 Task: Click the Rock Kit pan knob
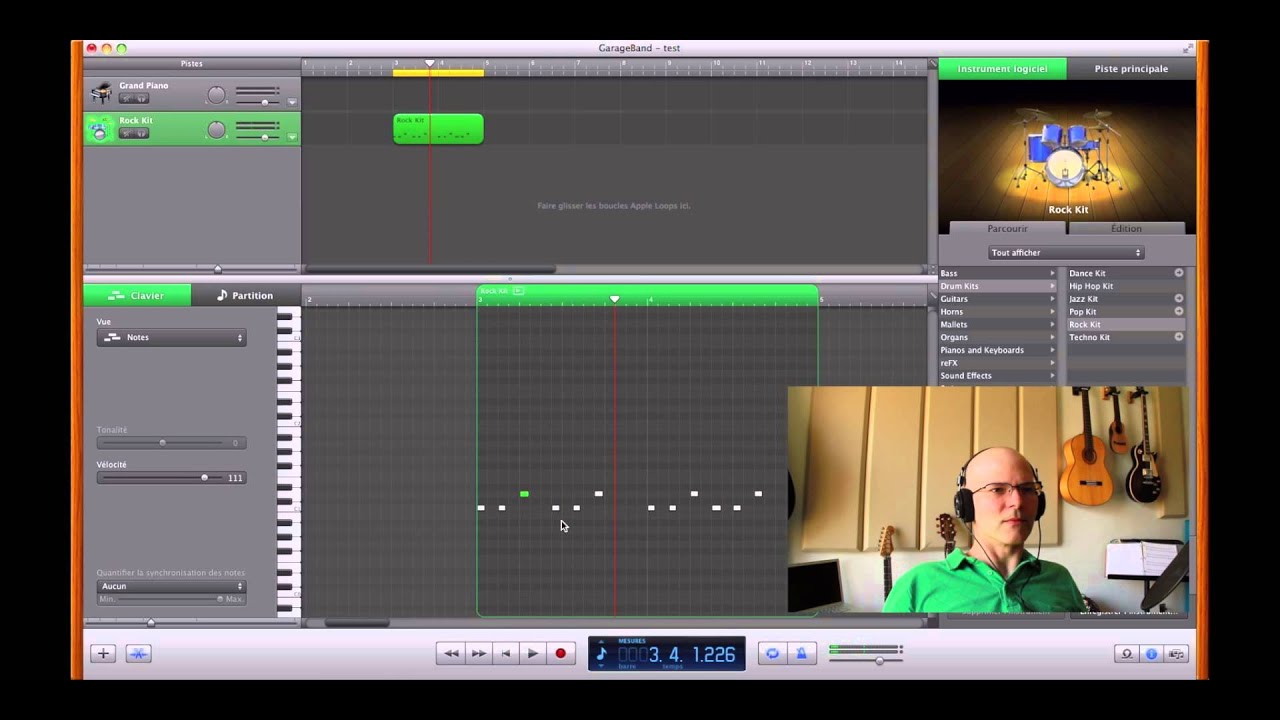pos(216,130)
